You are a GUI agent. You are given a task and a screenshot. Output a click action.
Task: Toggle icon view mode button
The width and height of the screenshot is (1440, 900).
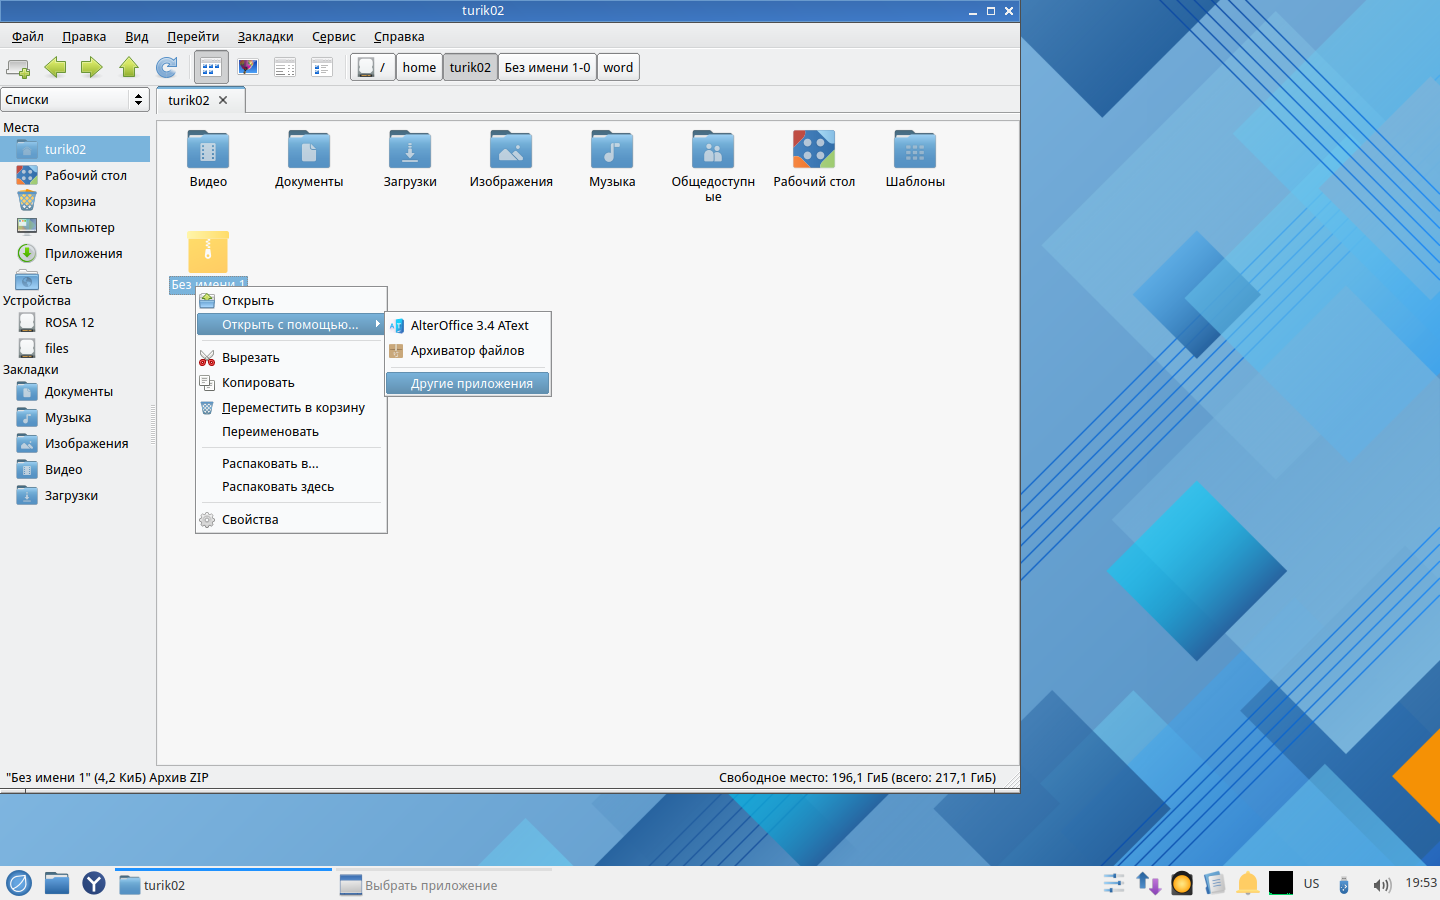[x=211, y=67]
